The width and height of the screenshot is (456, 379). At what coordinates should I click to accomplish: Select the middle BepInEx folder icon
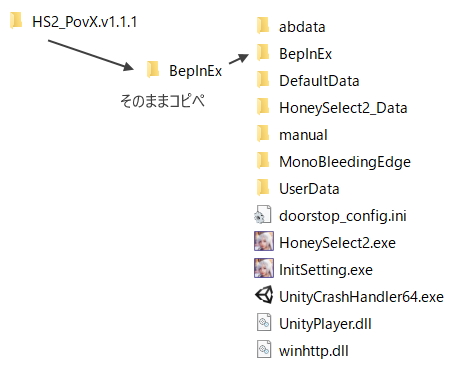tap(153, 69)
